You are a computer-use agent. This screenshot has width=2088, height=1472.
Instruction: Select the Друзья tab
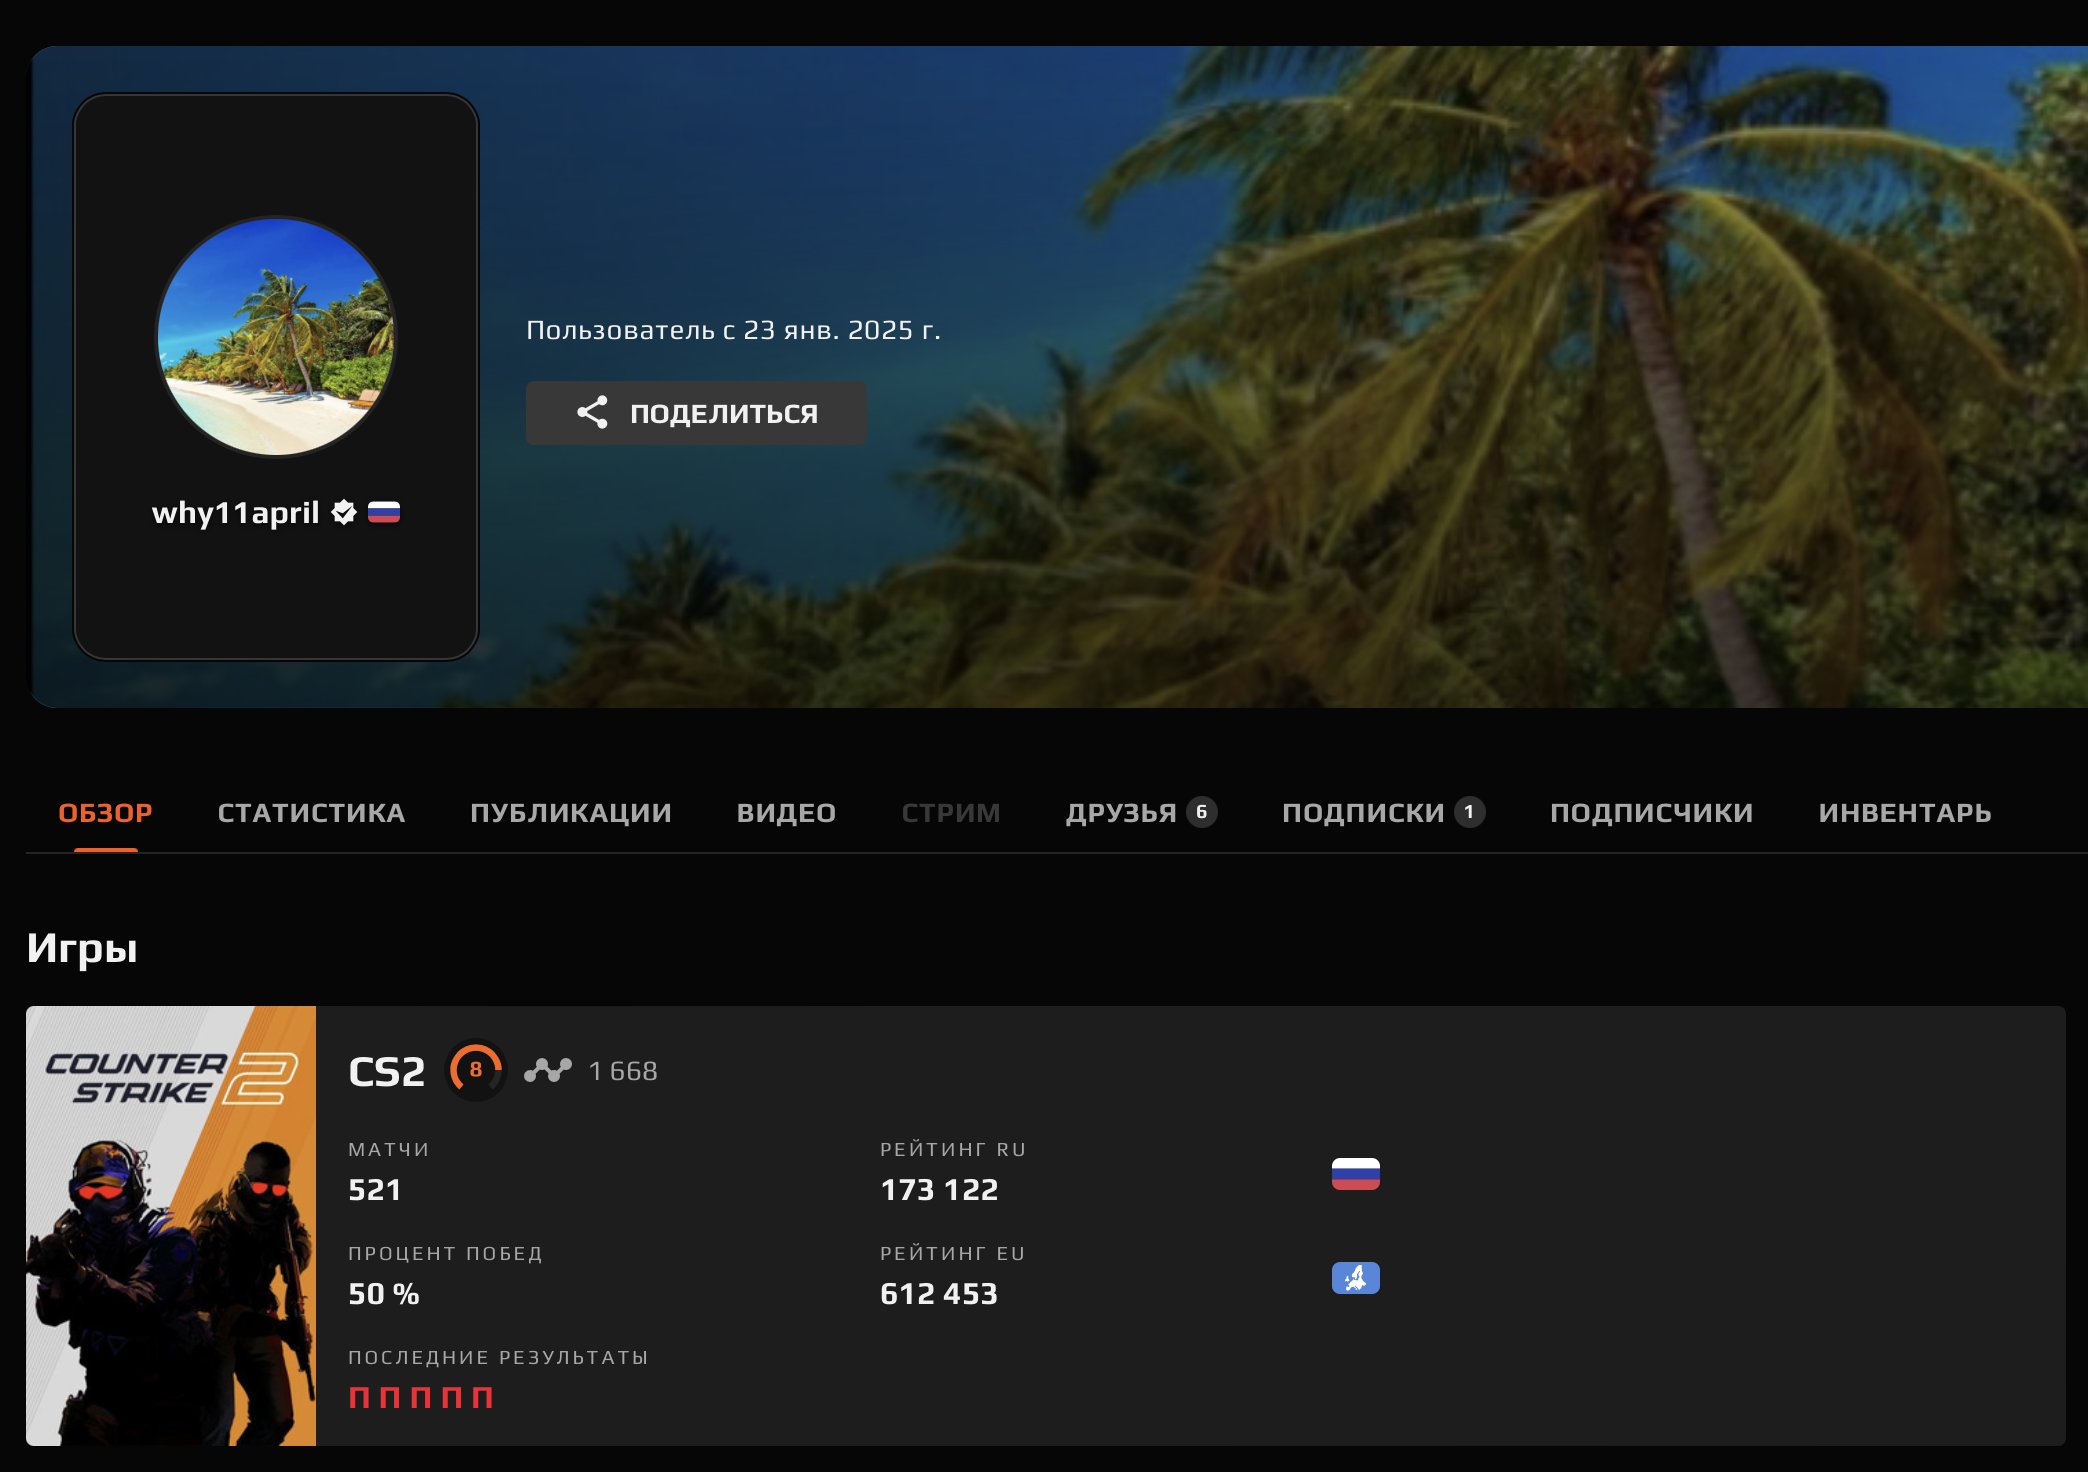[x=1141, y=813]
